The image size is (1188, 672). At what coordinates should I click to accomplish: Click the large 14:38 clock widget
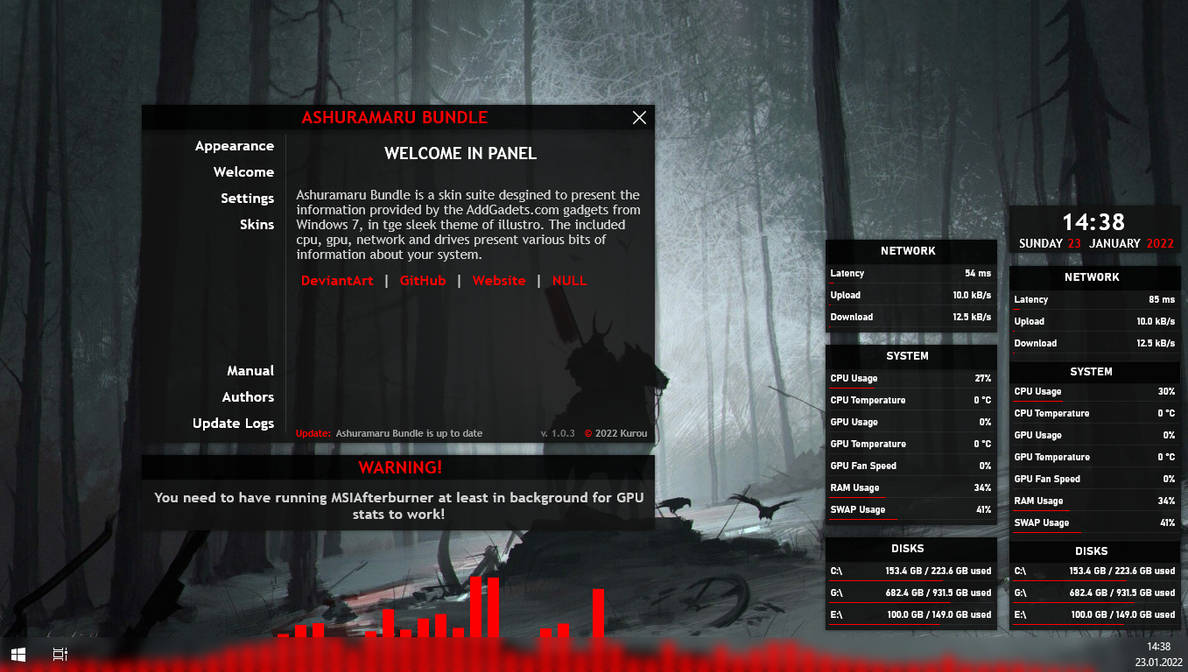pyautogui.click(x=1092, y=222)
